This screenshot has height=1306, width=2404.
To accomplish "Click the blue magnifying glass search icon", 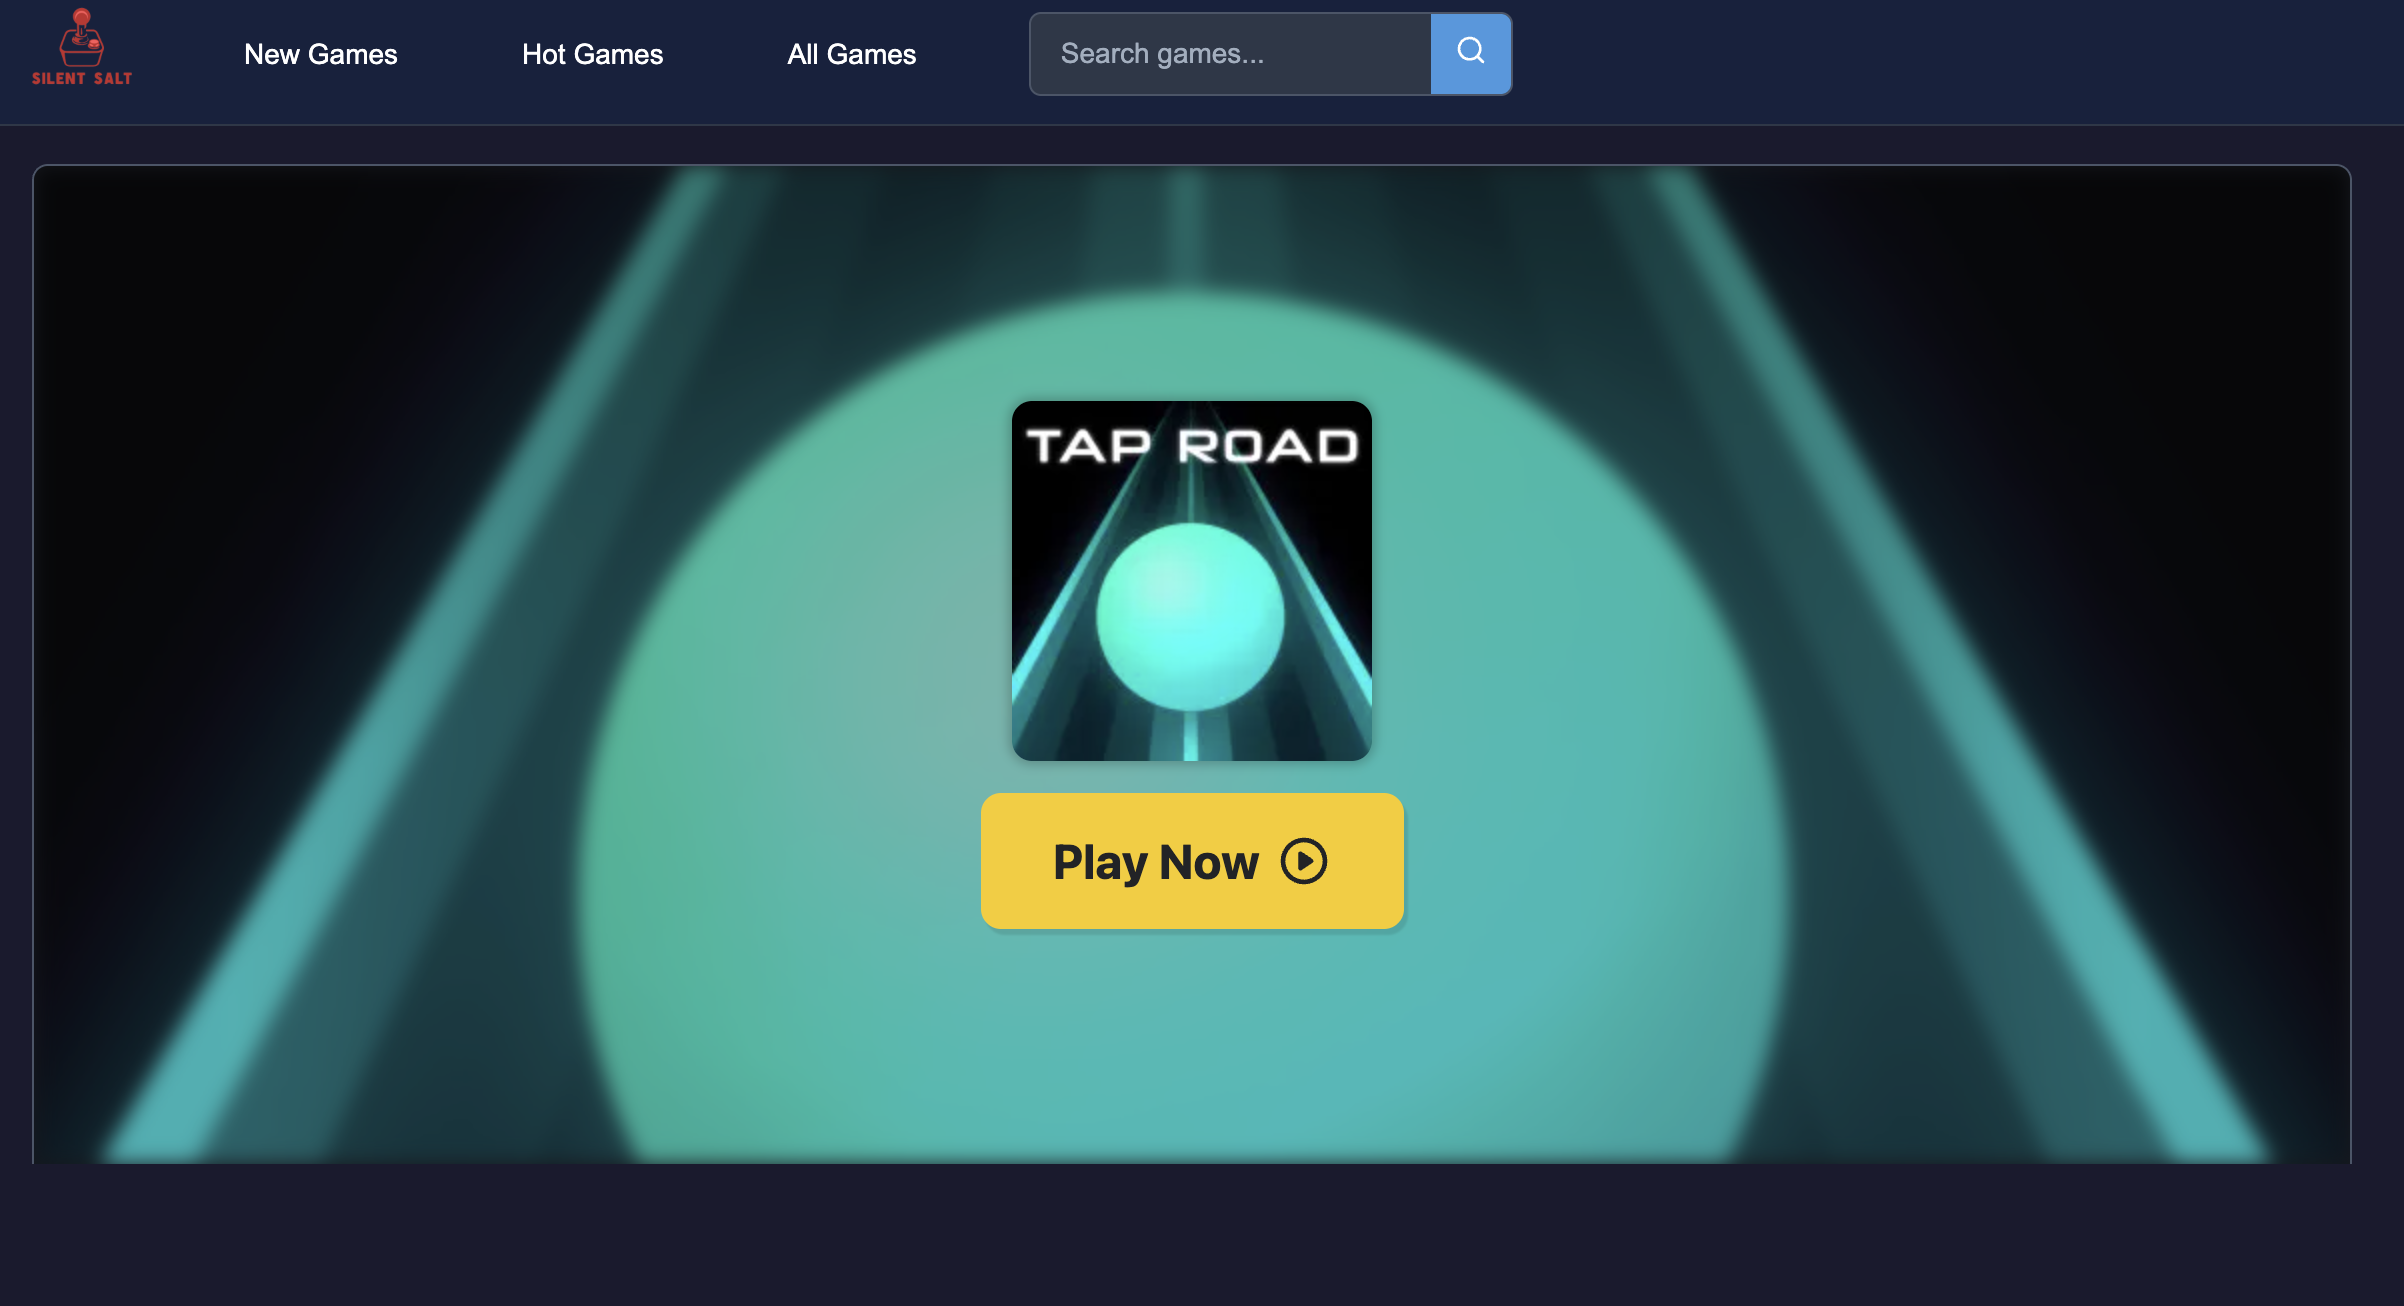I will [1470, 51].
